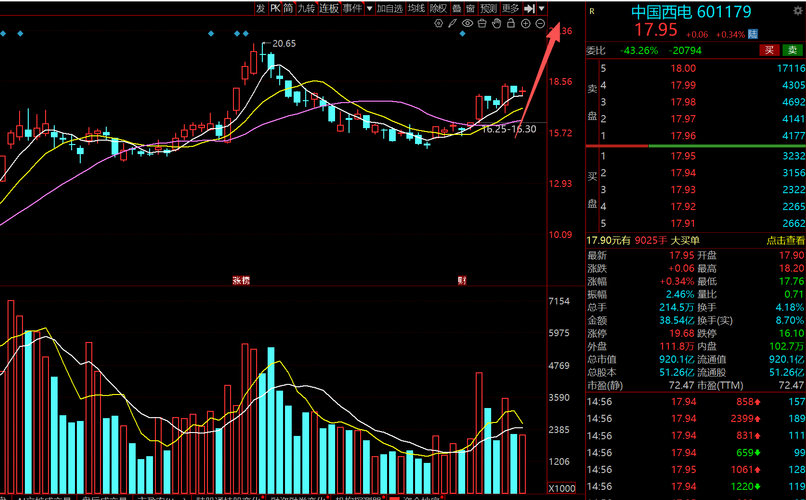Click the toolbox bag icon
This screenshot has width=806, height=500.
482,23
